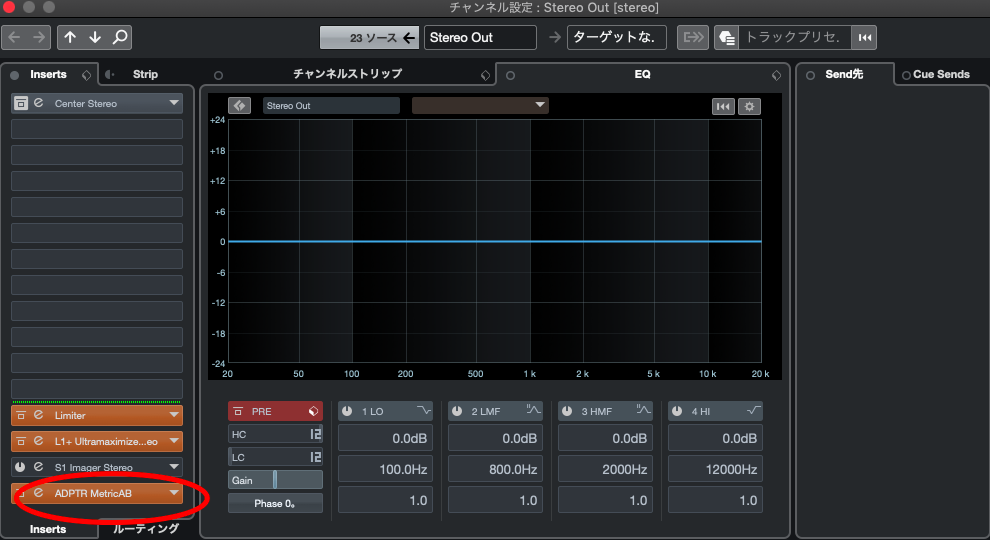The width and height of the screenshot is (990, 540).
Task: Select the bottom Inserts tab
Action: (48, 529)
